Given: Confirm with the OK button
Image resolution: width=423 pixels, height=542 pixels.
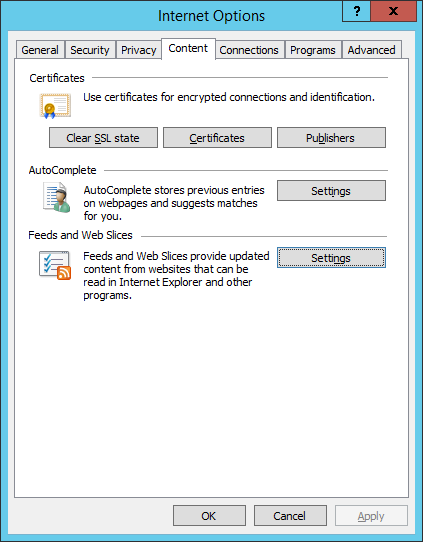Looking at the screenshot, I should [209, 516].
